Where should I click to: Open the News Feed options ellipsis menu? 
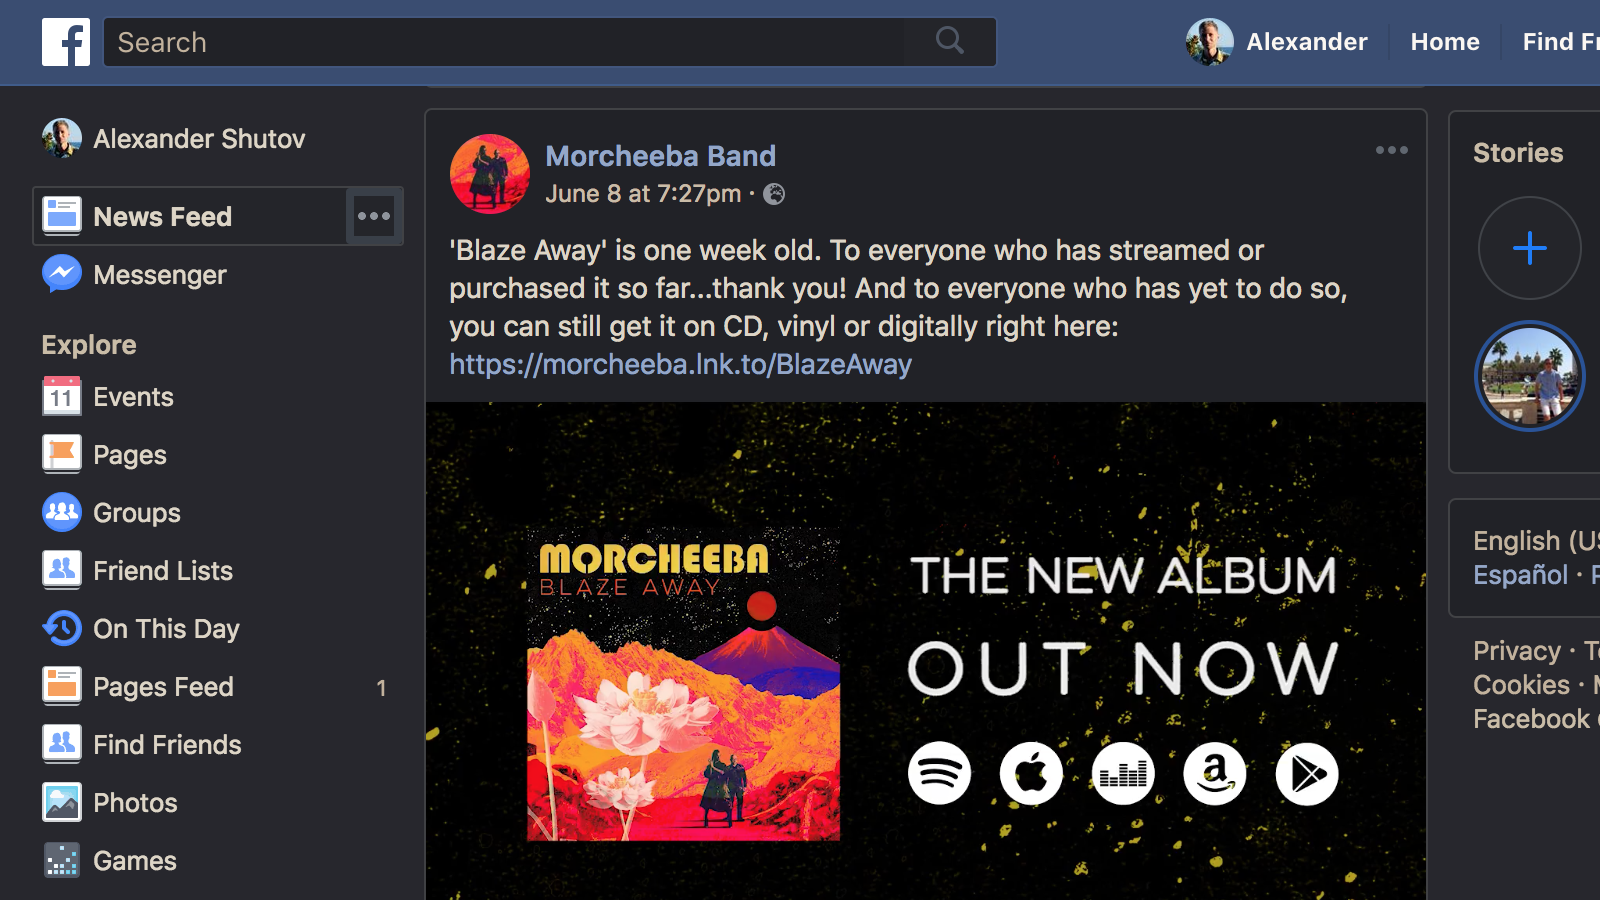click(x=374, y=216)
